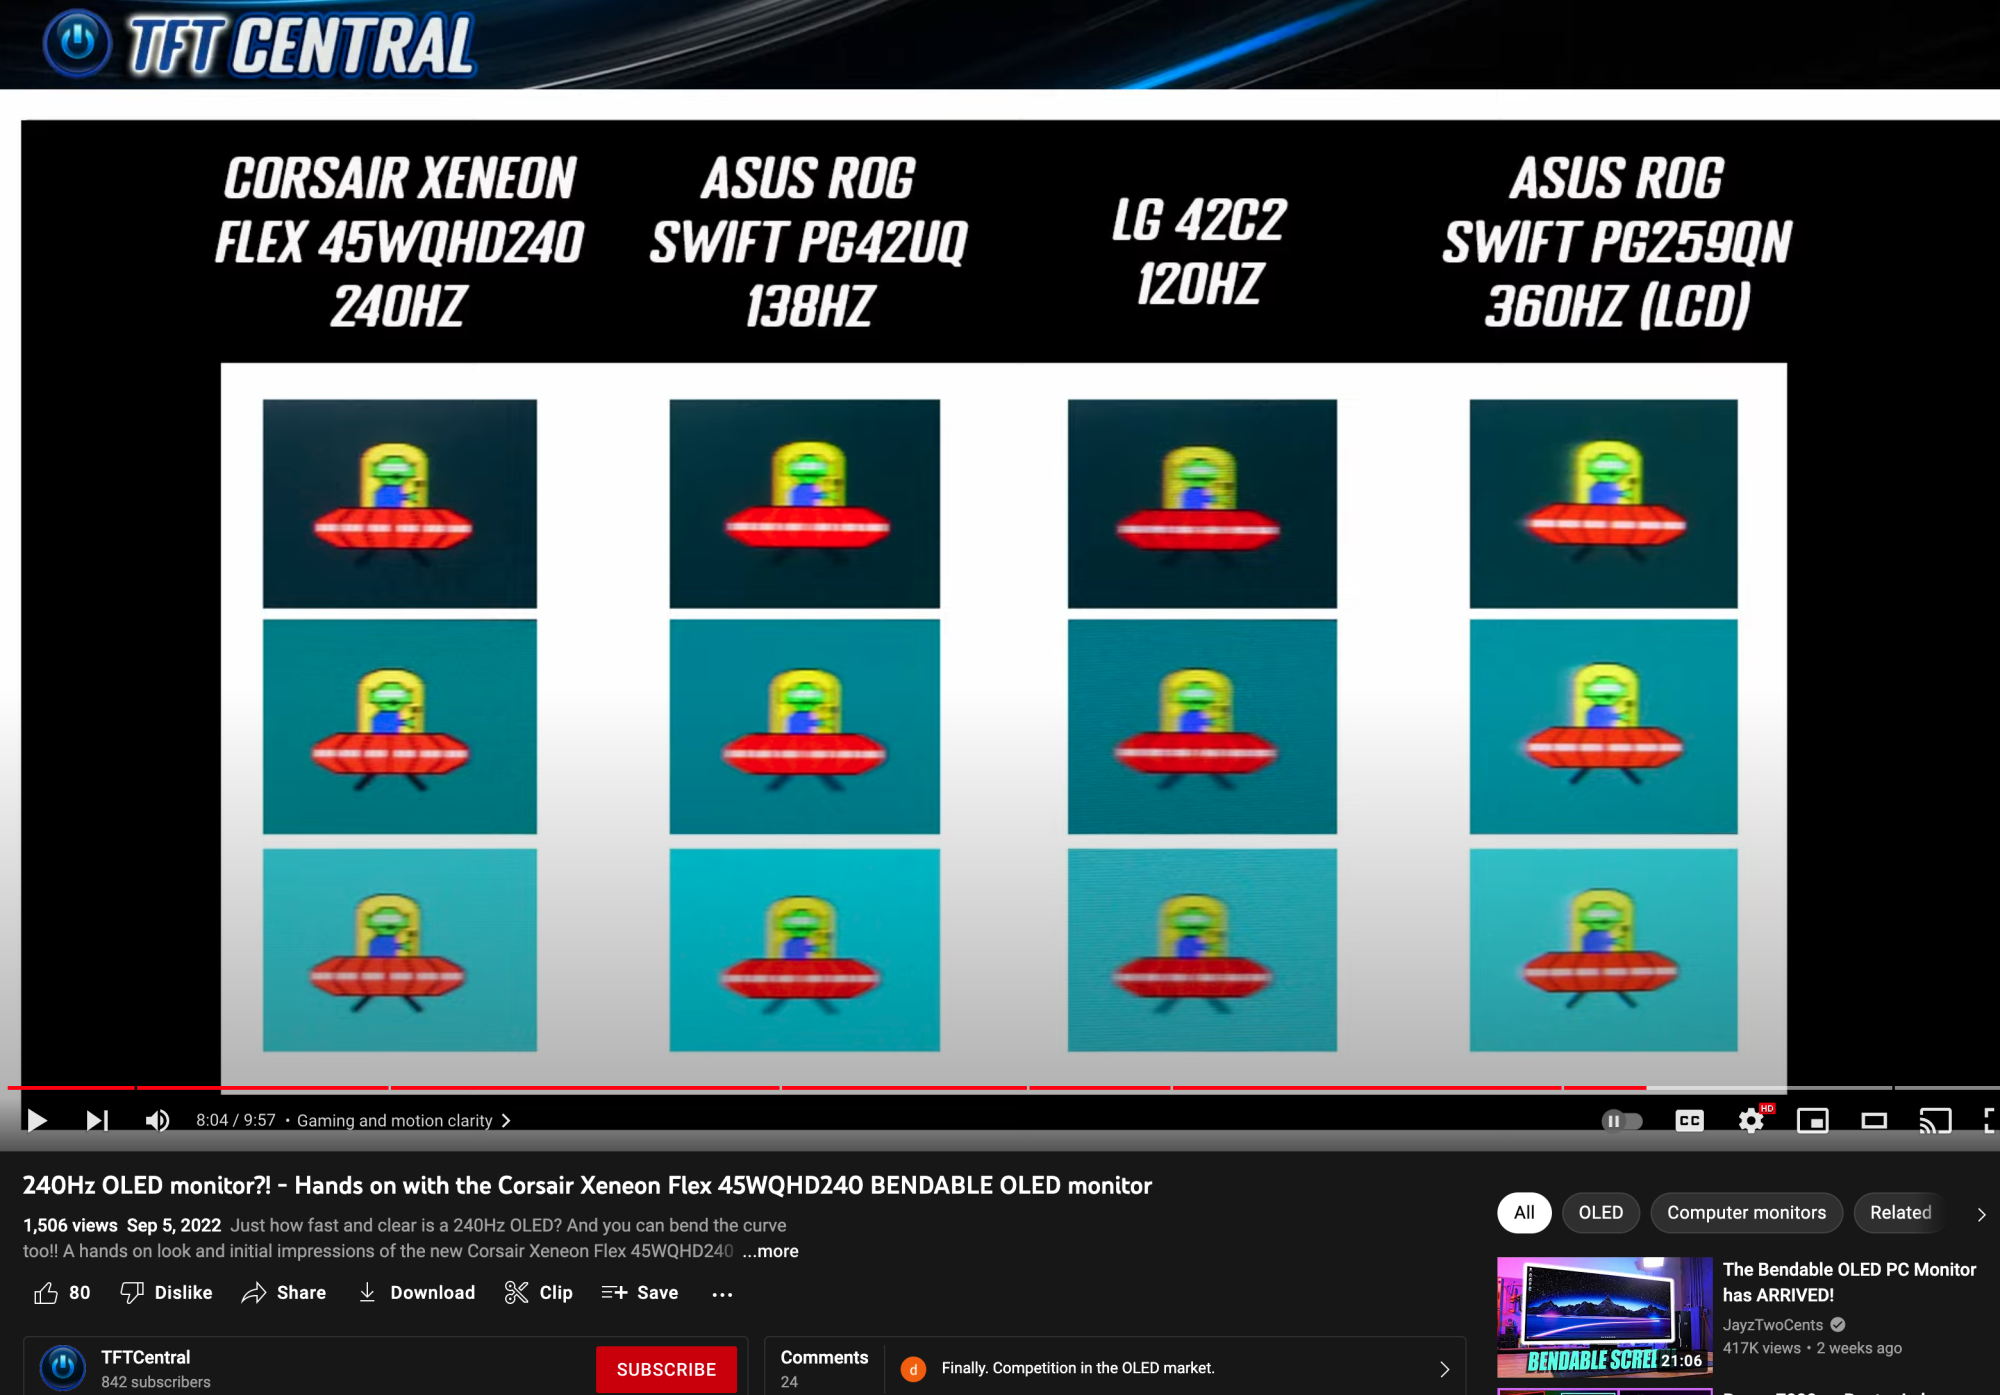Open video settings gear

coord(1751,1121)
